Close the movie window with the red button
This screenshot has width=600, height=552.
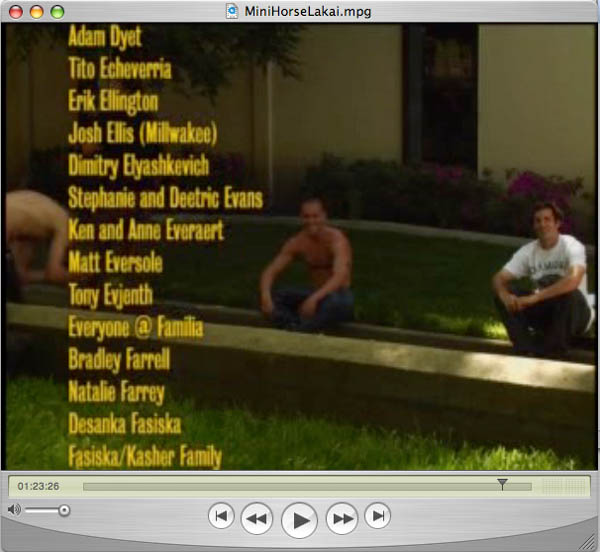point(16,12)
